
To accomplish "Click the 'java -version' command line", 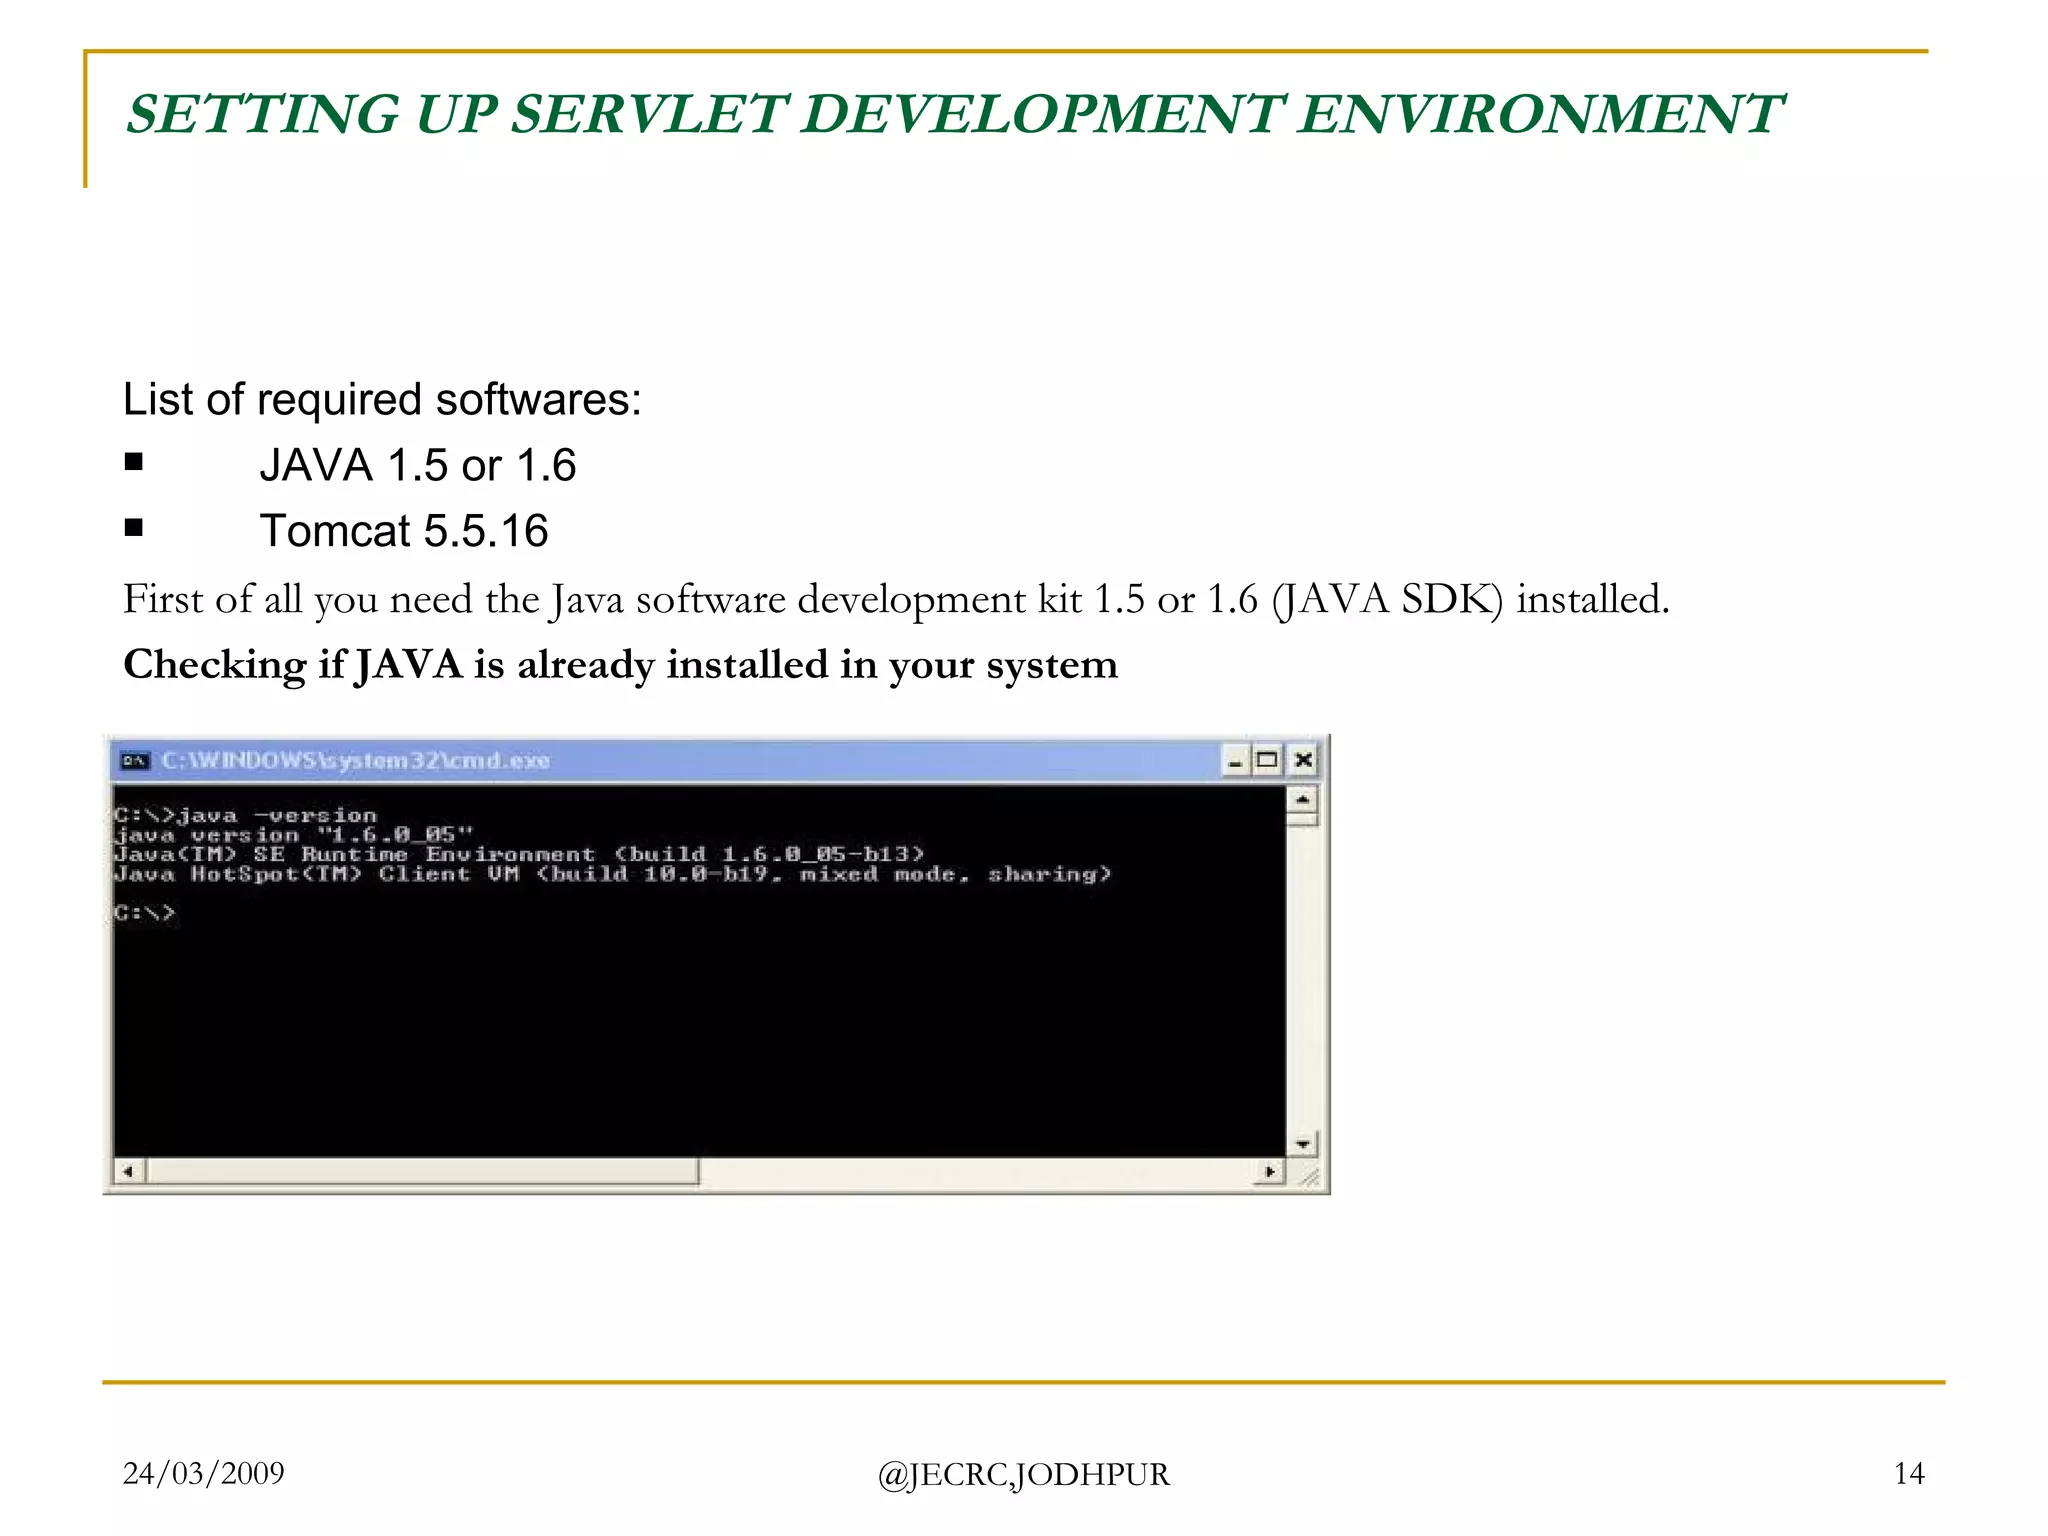I will tap(246, 816).
